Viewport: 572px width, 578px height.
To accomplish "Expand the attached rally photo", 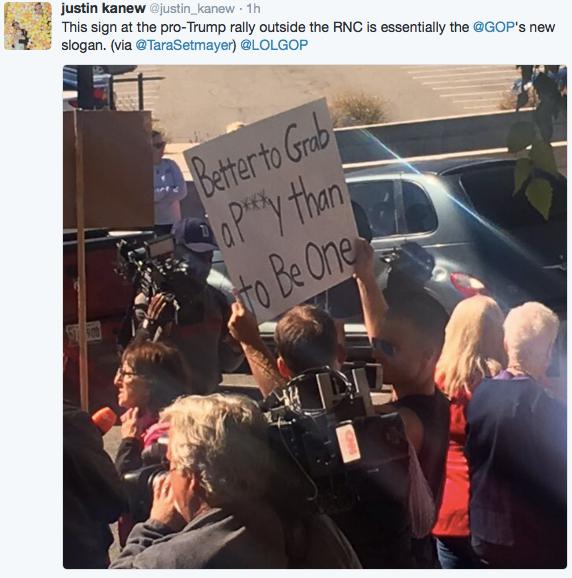I will (315, 317).
